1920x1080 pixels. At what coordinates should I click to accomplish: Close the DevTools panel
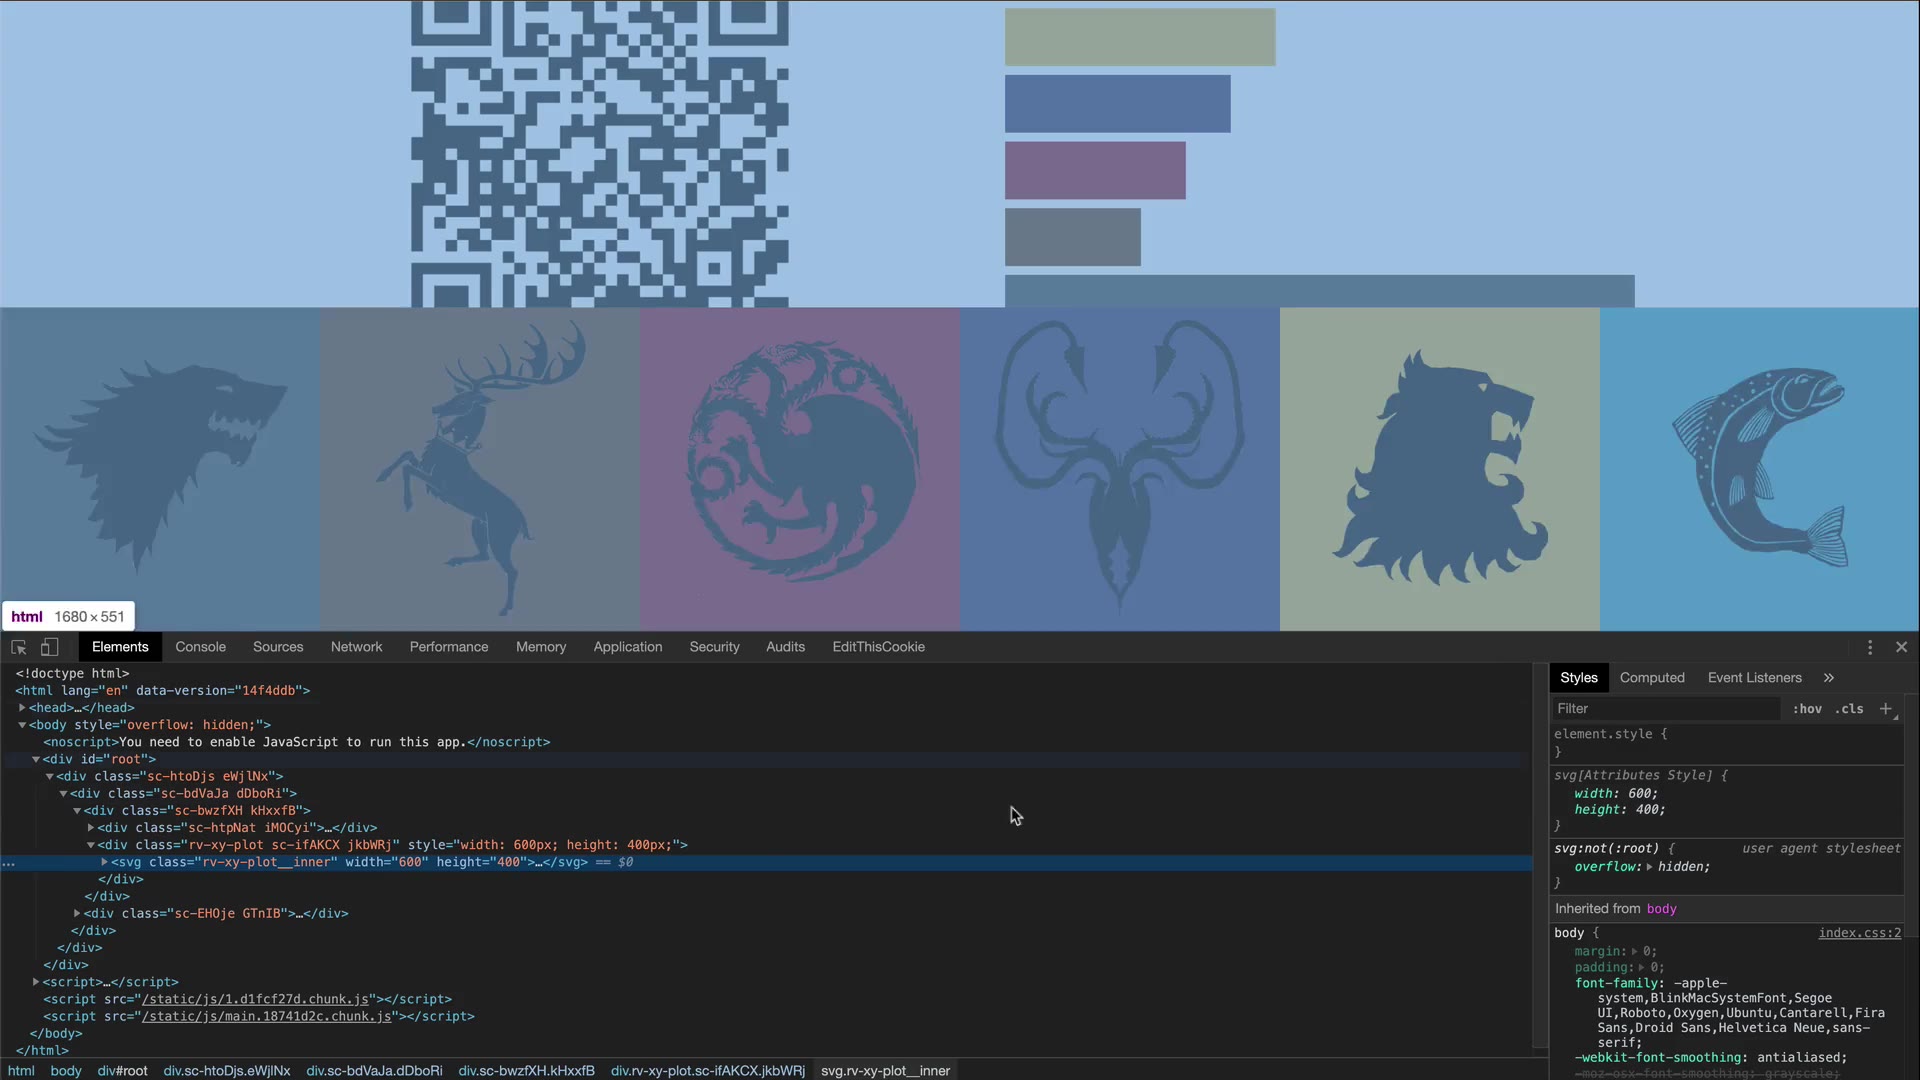[1901, 647]
